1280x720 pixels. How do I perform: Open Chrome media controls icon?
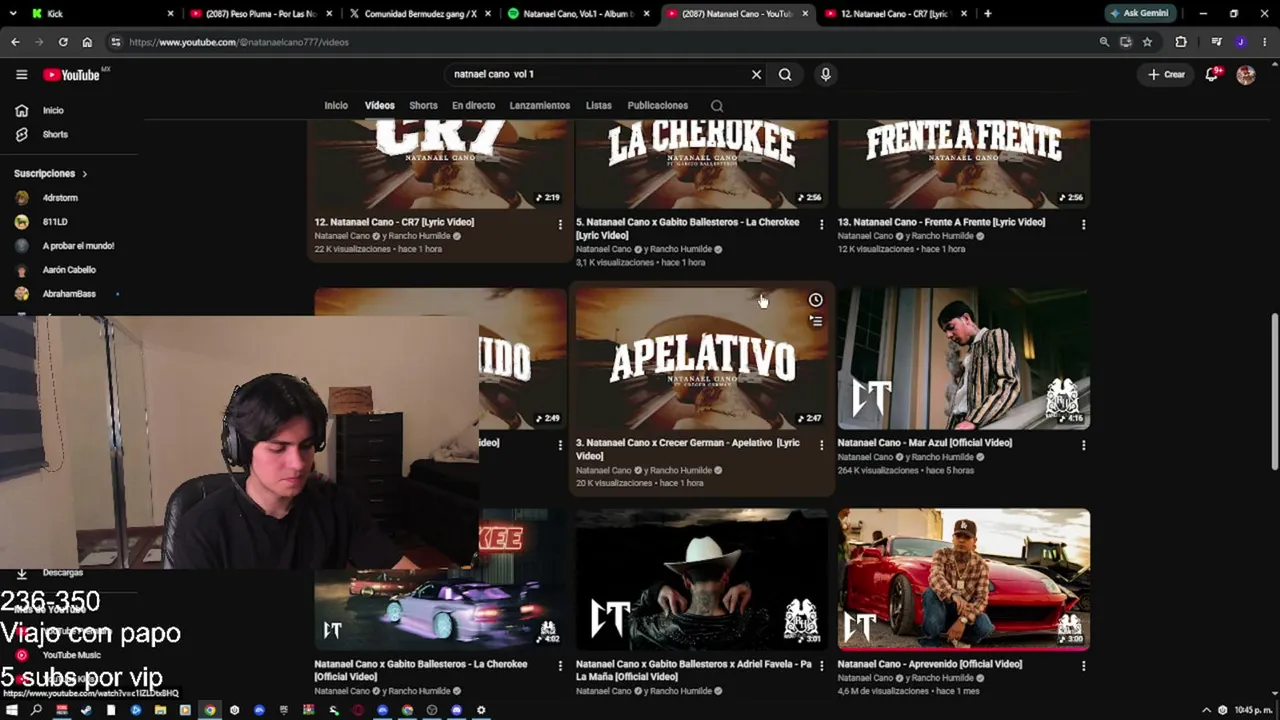pos(1216,42)
